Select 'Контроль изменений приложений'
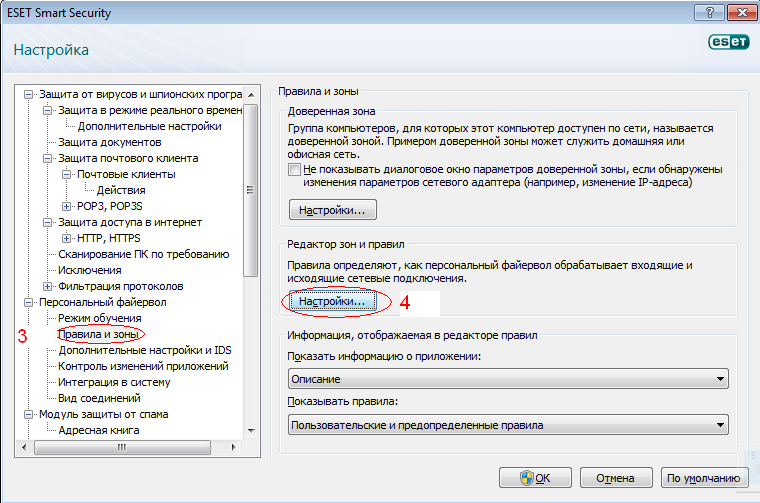The image size is (760, 503). click(143, 366)
